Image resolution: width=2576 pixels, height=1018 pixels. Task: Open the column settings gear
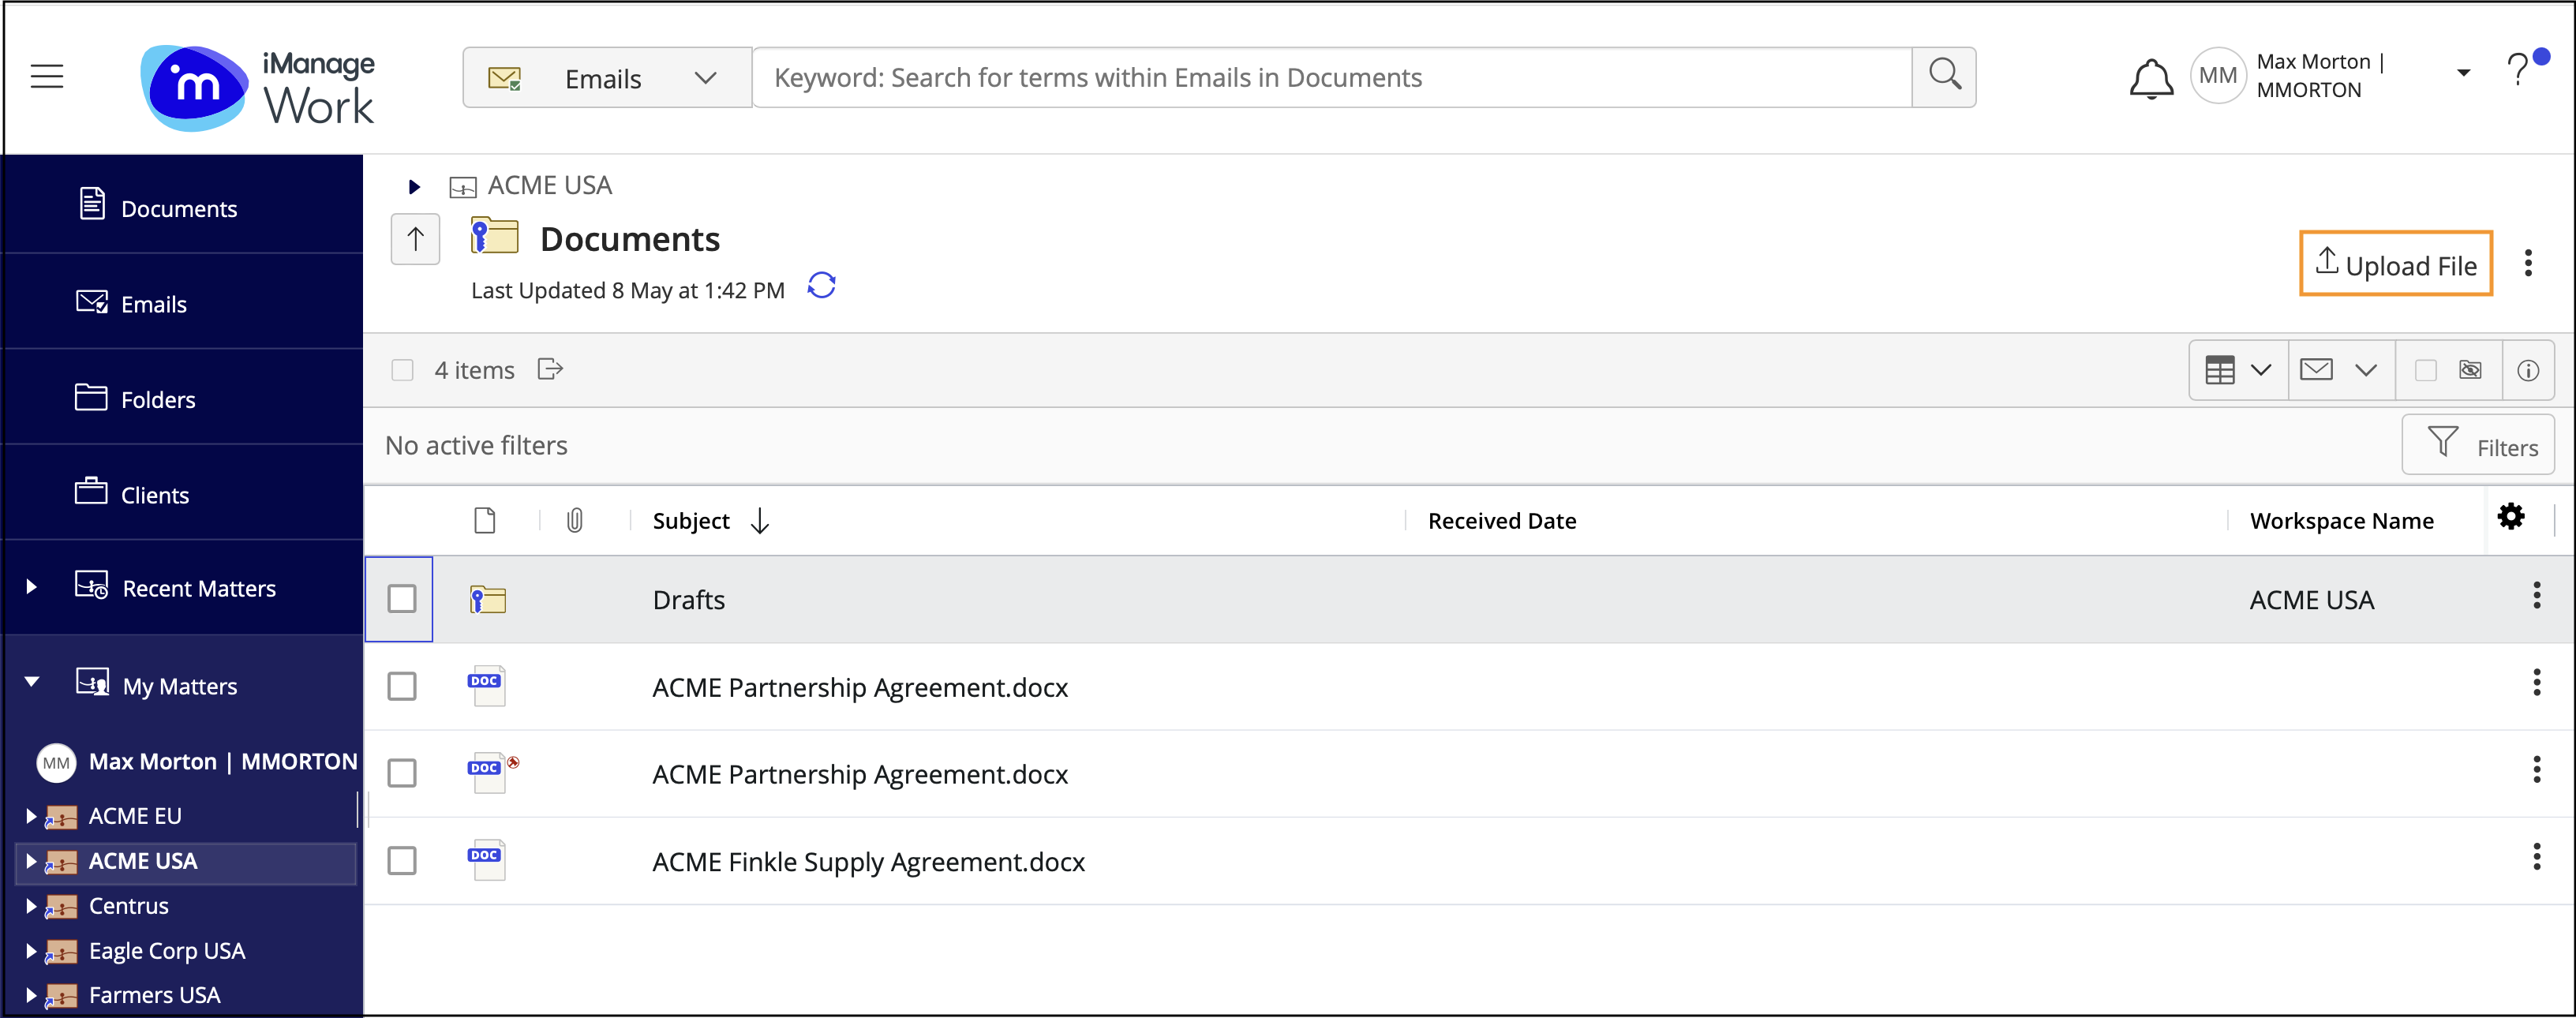(2510, 517)
